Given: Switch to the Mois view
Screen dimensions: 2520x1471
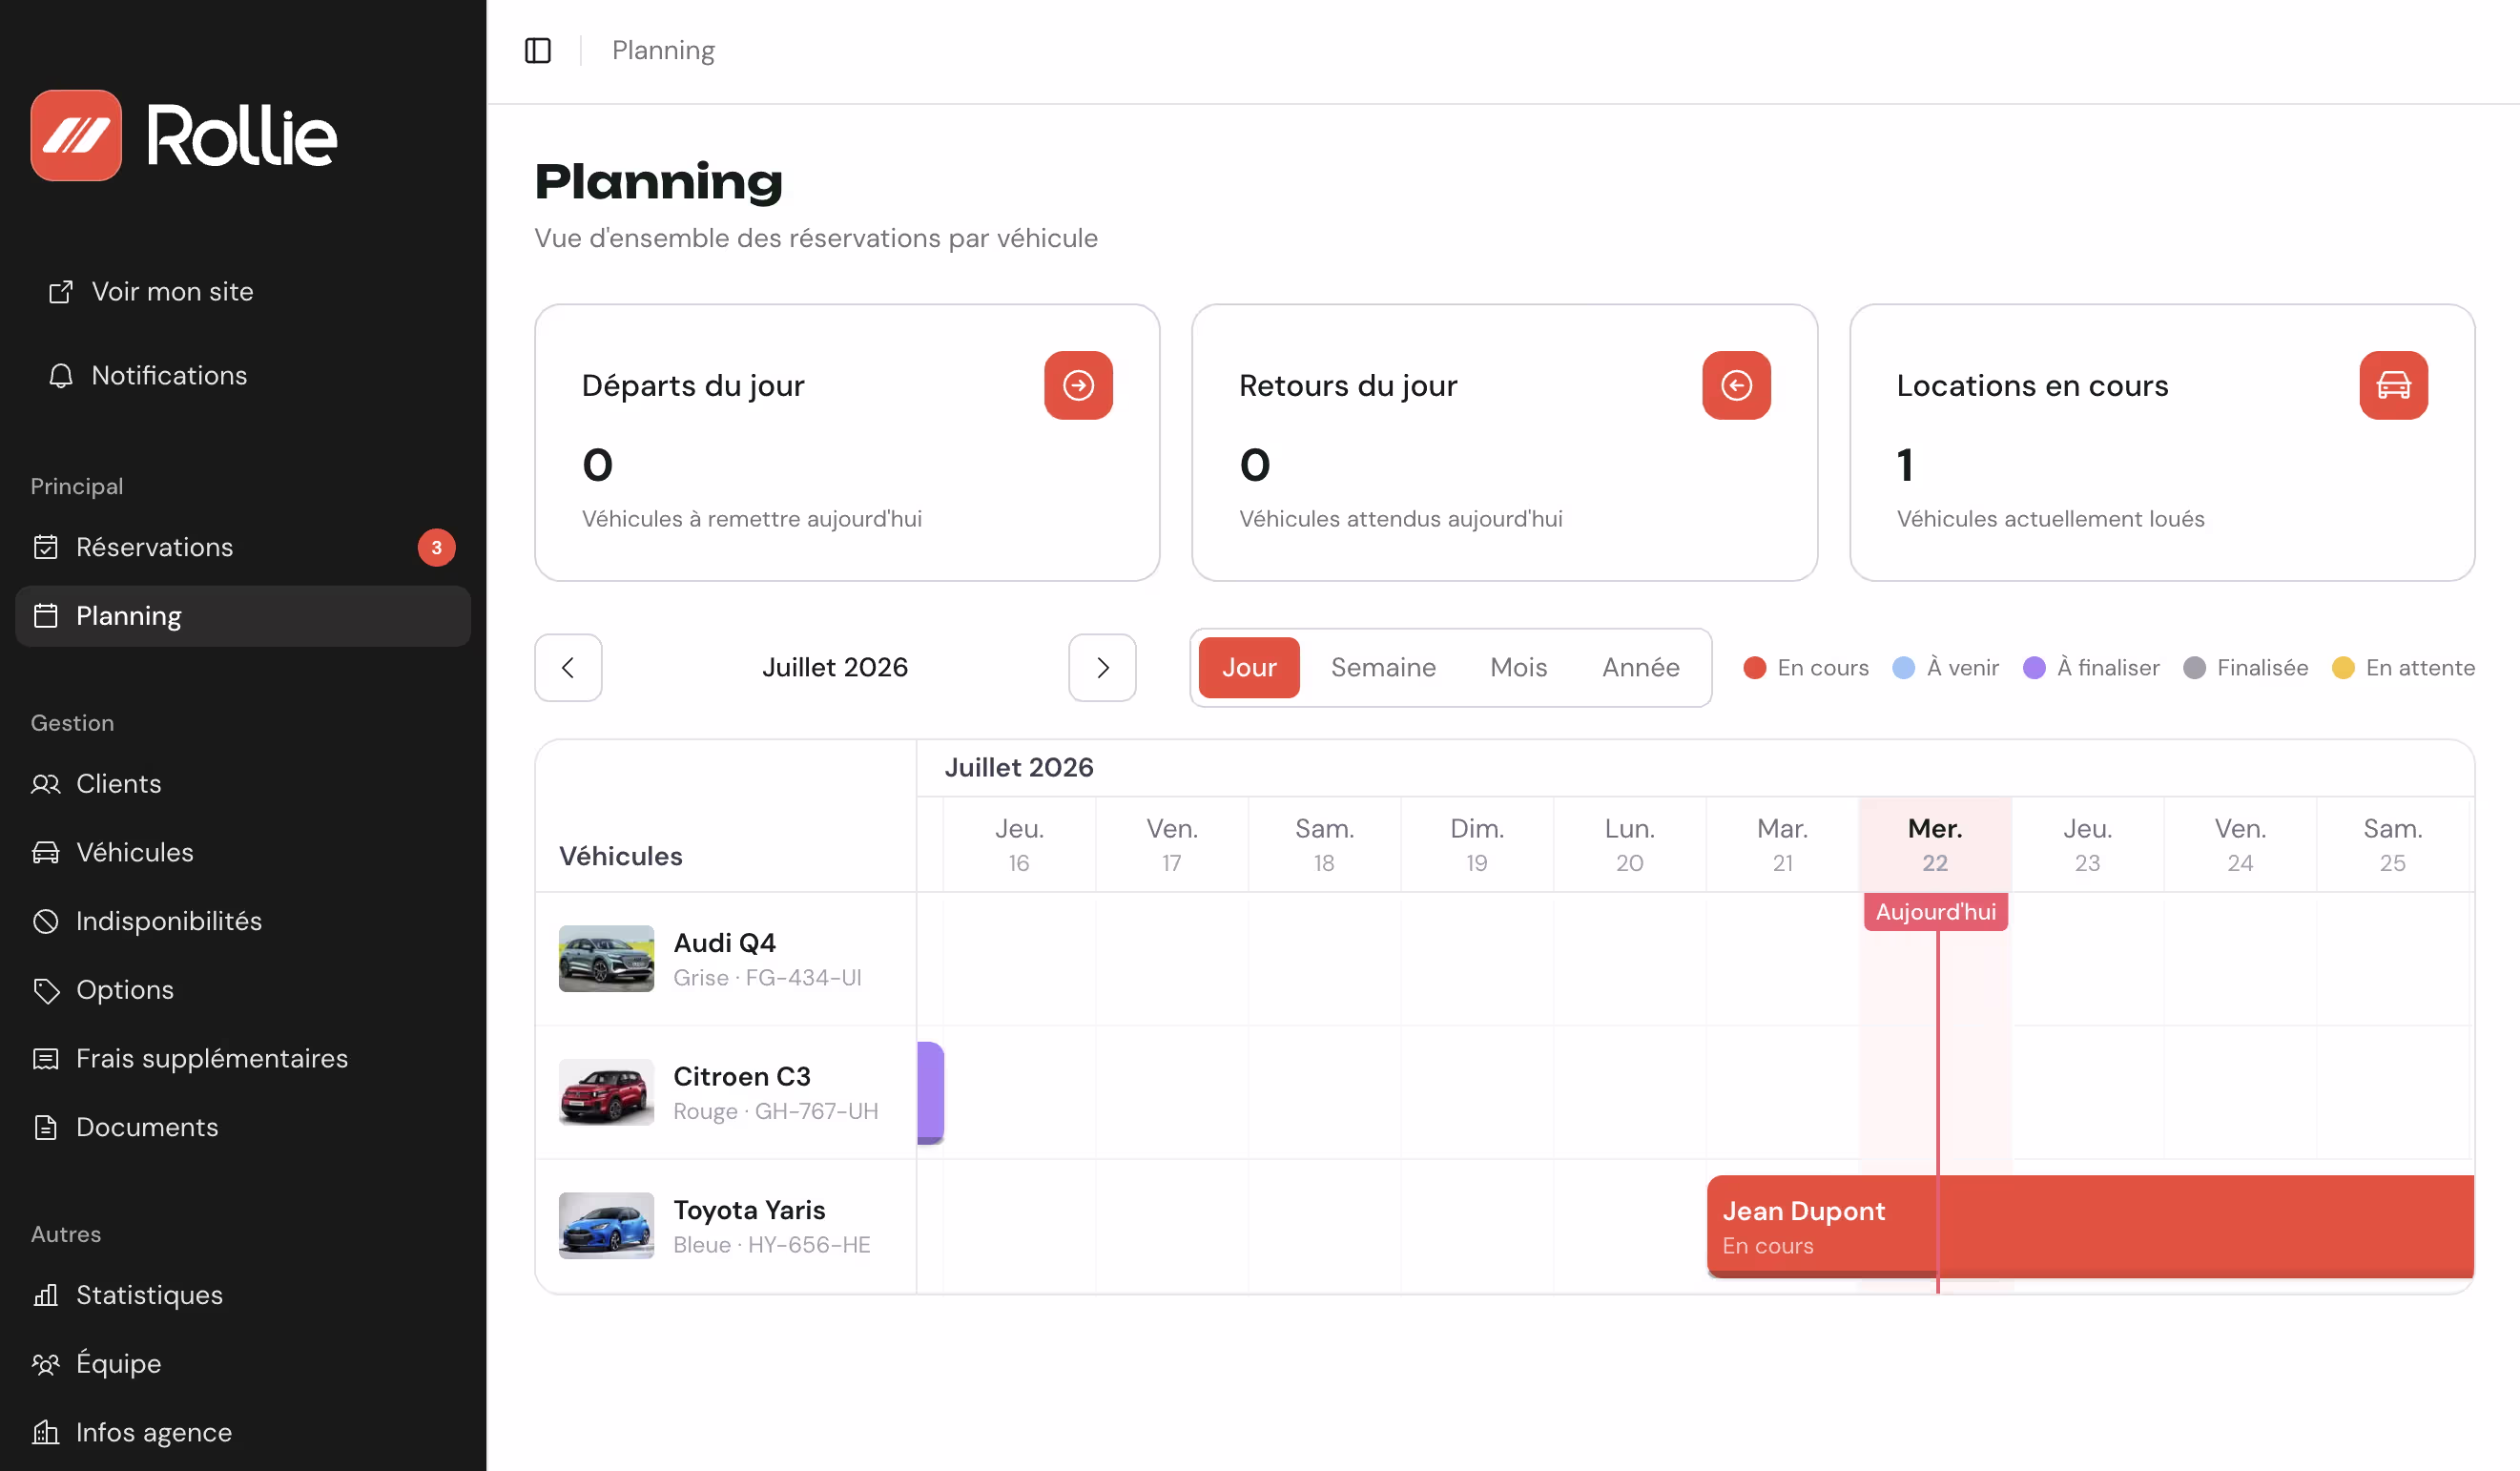Looking at the screenshot, I should (x=1518, y=667).
